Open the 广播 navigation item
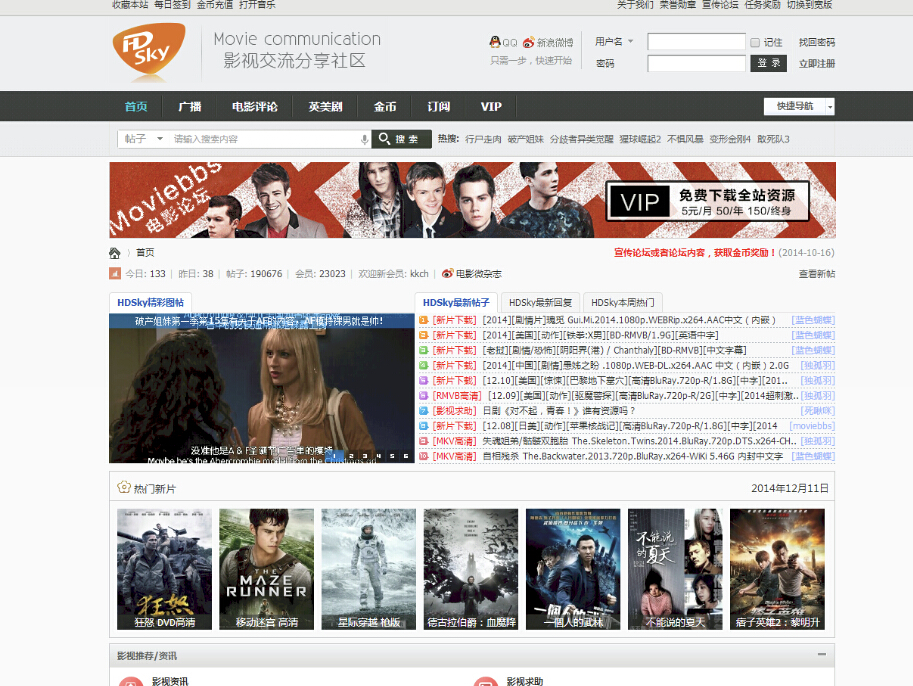 pyautogui.click(x=190, y=107)
